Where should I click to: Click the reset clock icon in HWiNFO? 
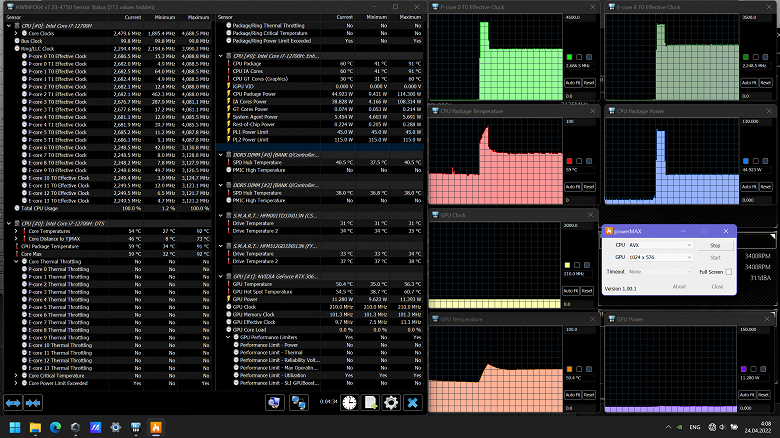pyautogui.click(x=349, y=402)
